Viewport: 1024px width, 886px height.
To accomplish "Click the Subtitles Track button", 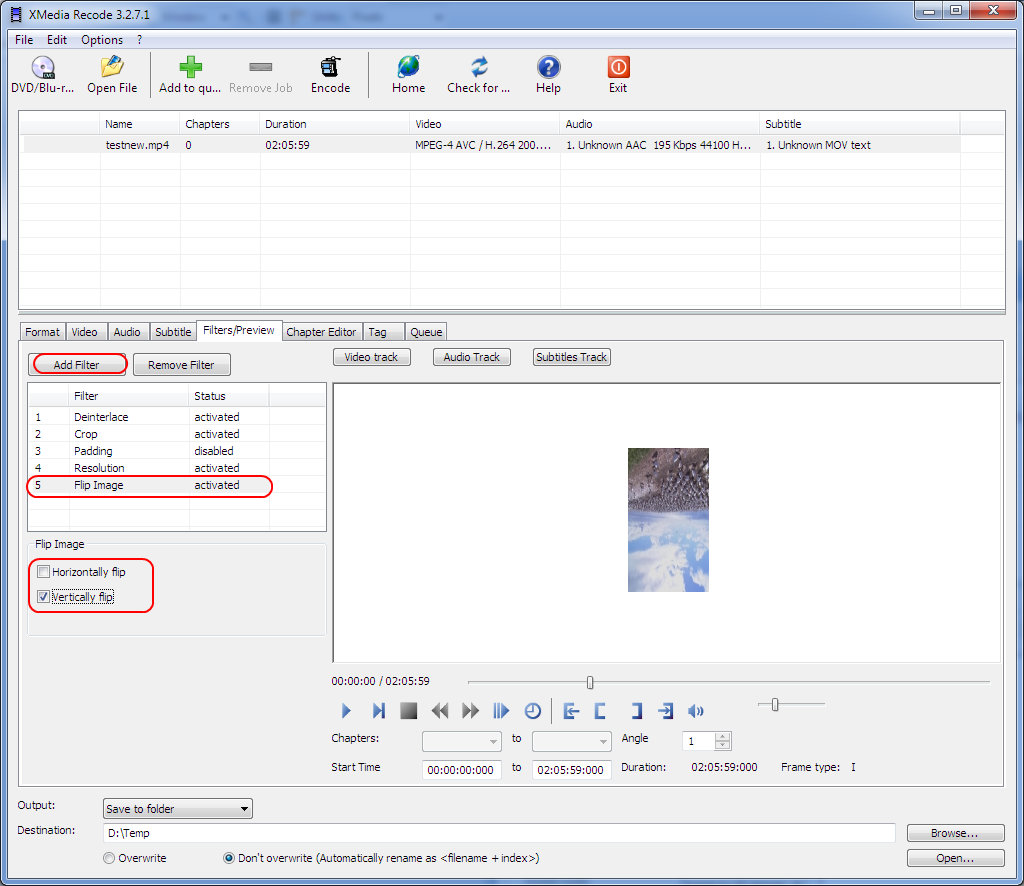I will pos(571,357).
